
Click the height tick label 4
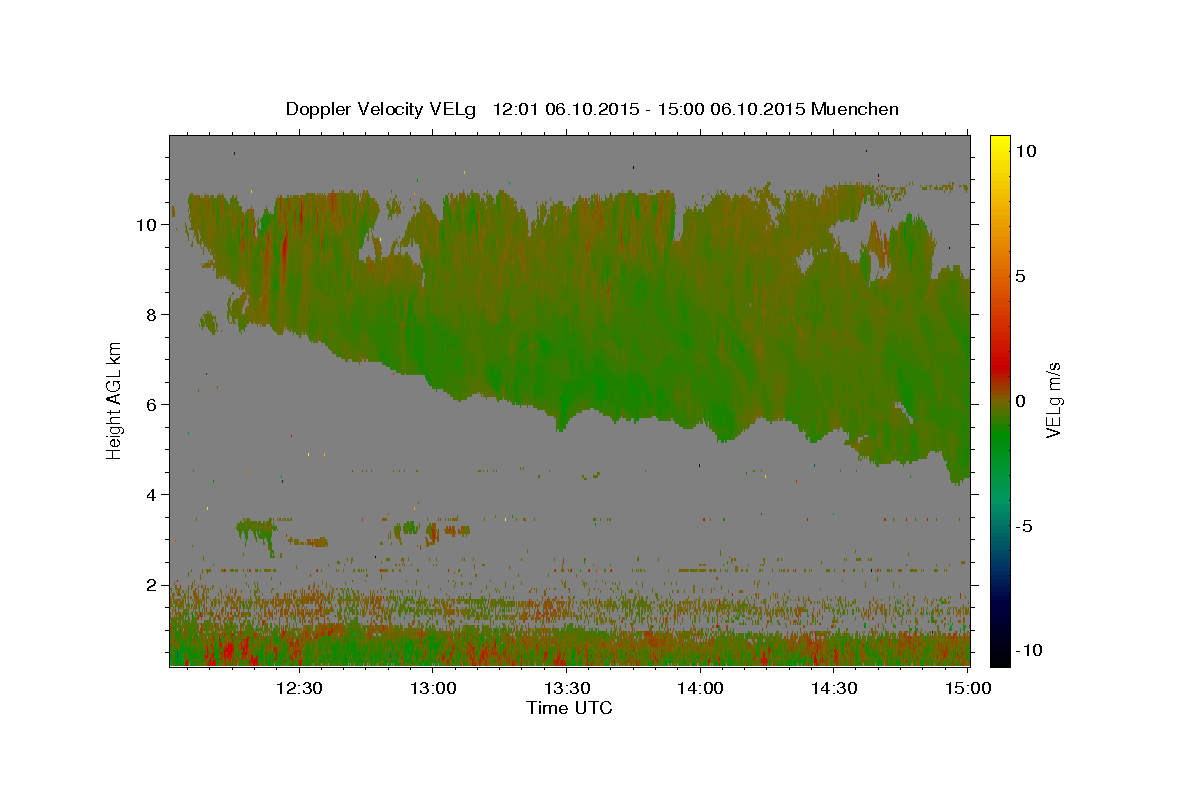pyautogui.click(x=152, y=494)
